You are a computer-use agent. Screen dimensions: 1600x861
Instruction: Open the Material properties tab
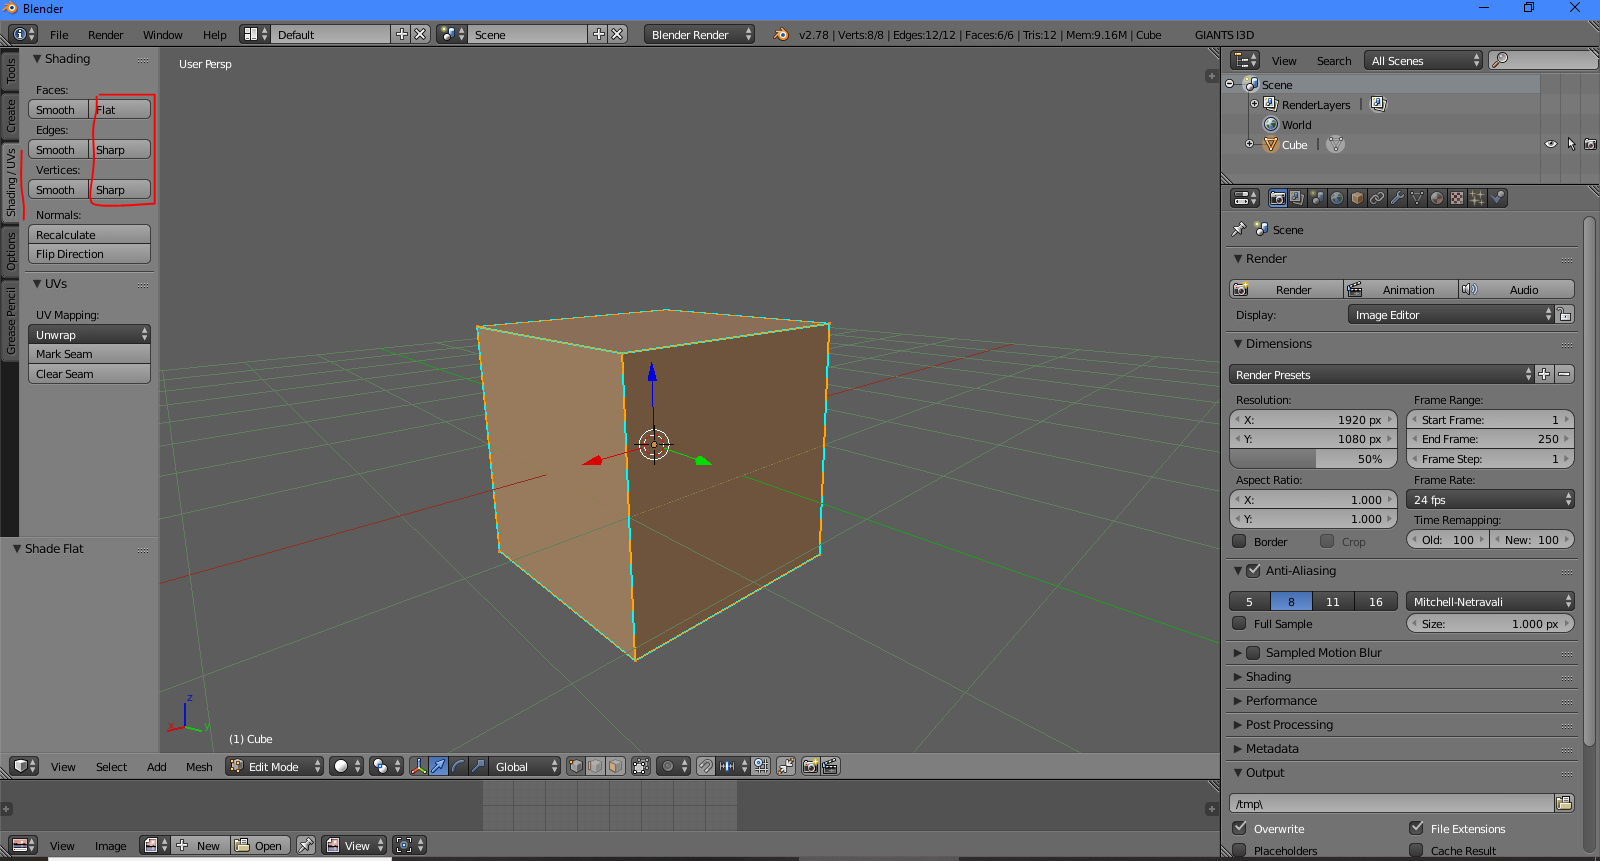point(1437,198)
